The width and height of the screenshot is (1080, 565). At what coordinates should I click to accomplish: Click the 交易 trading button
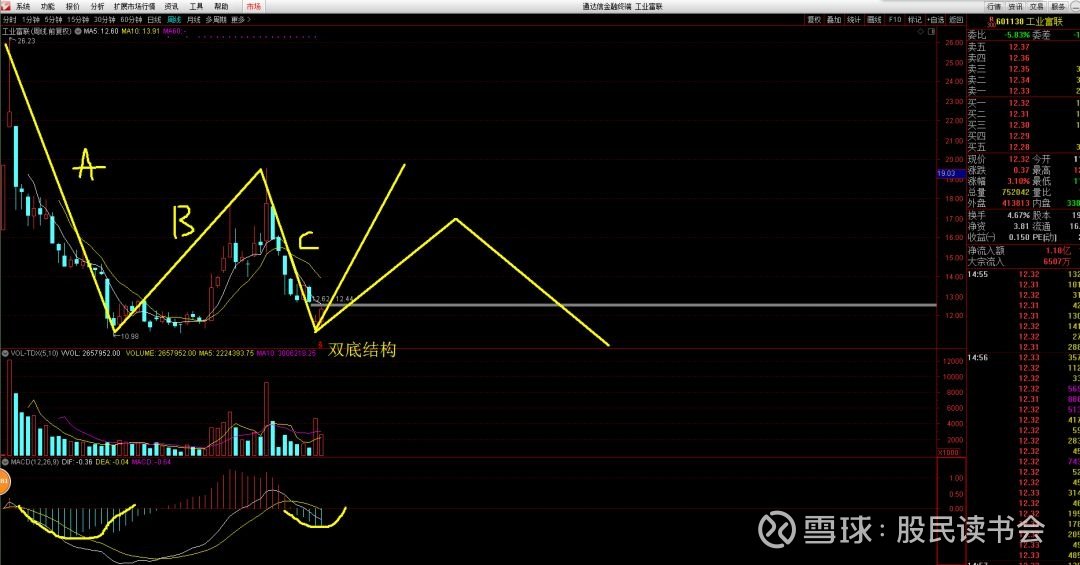[x=1037, y=6]
